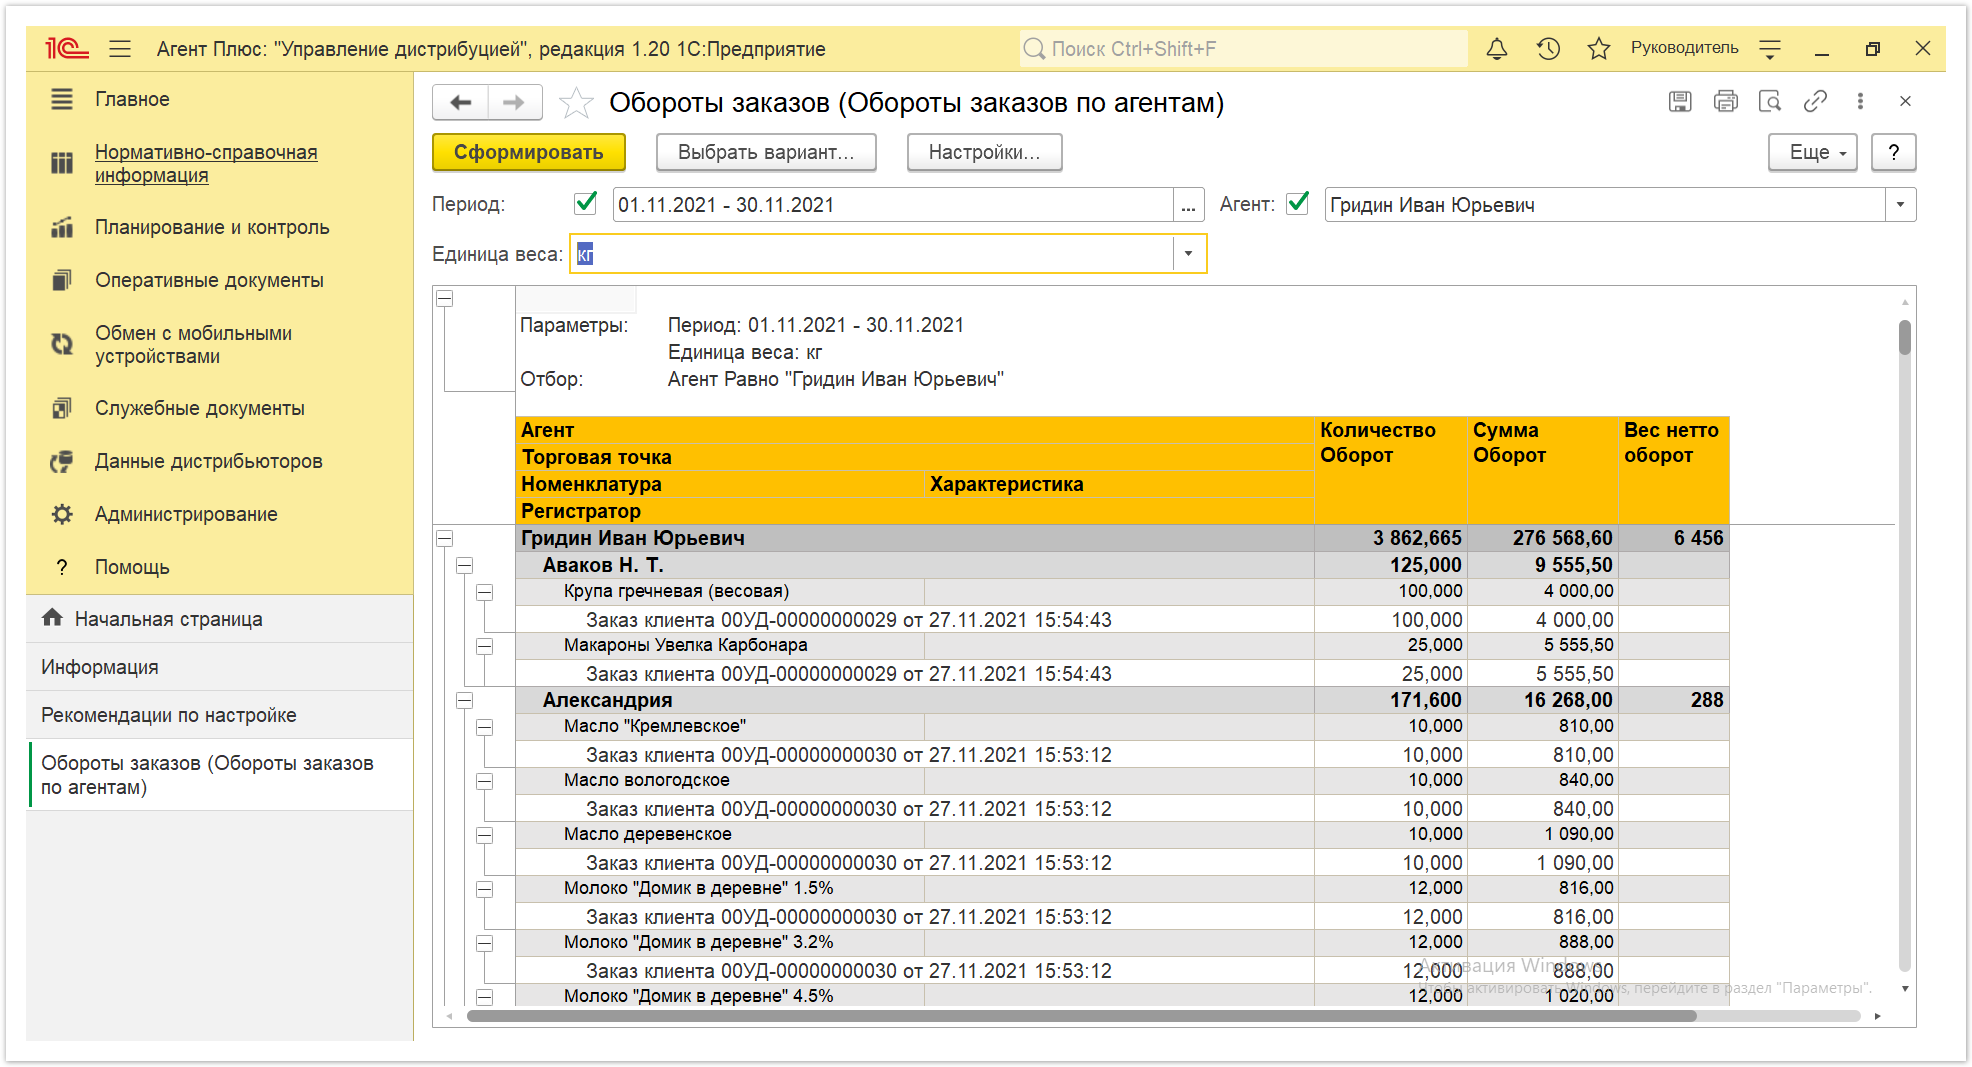This screenshot has width=1972, height=1067.
Task: Click Планирование и контроль chart icon
Action: click(x=62, y=227)
